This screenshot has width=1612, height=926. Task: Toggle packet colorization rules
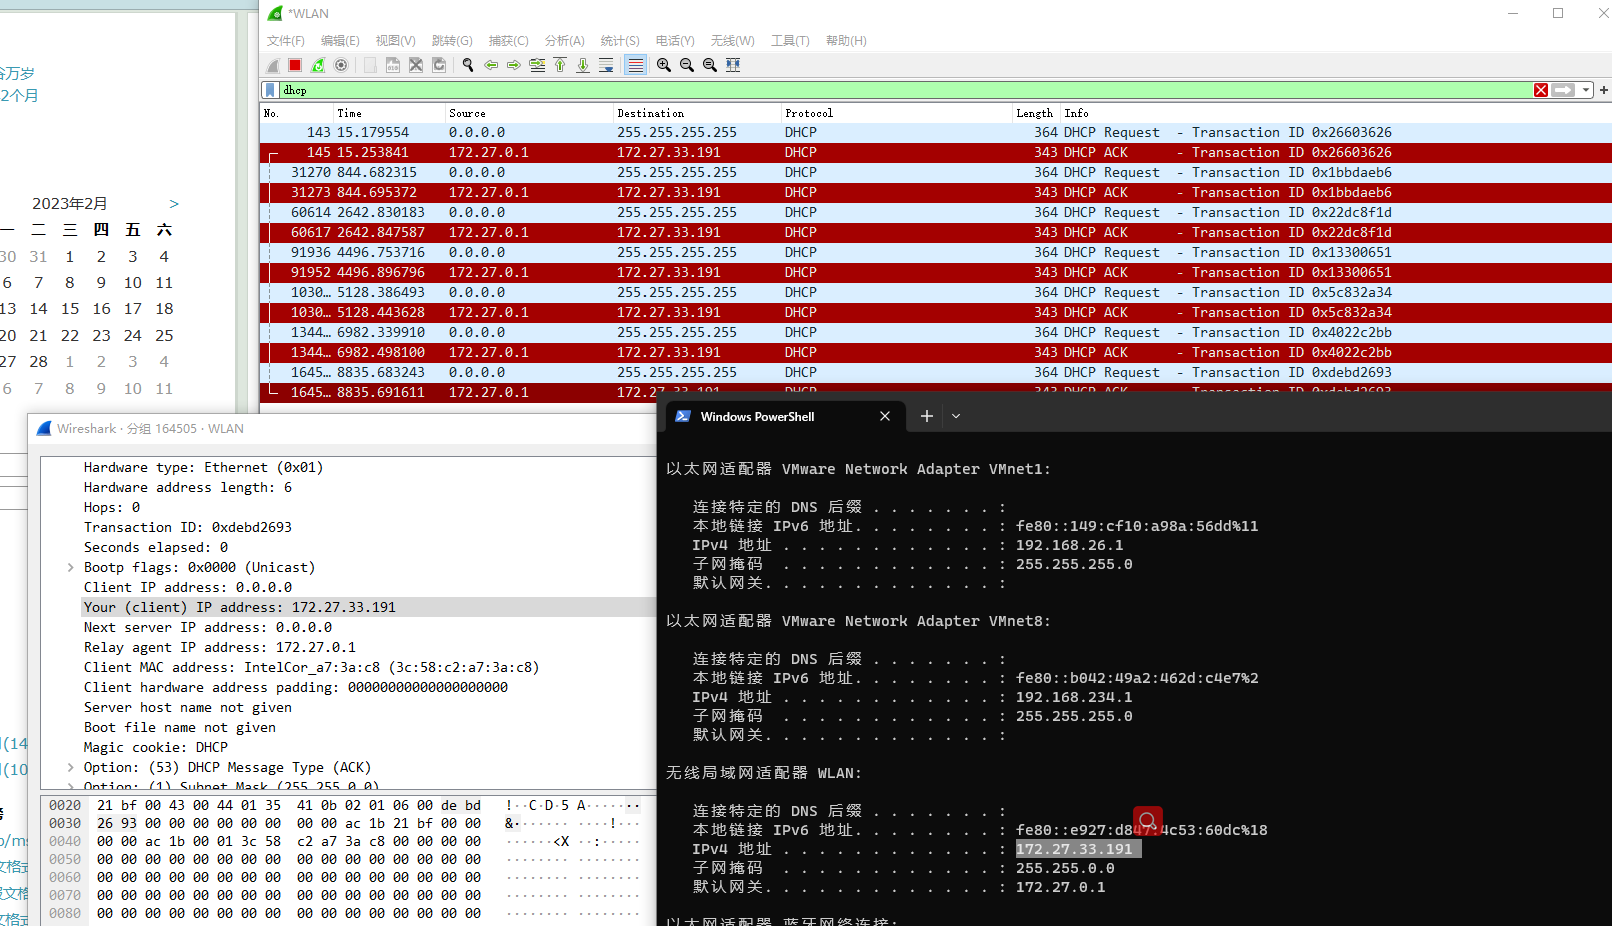tap(635, 65)
